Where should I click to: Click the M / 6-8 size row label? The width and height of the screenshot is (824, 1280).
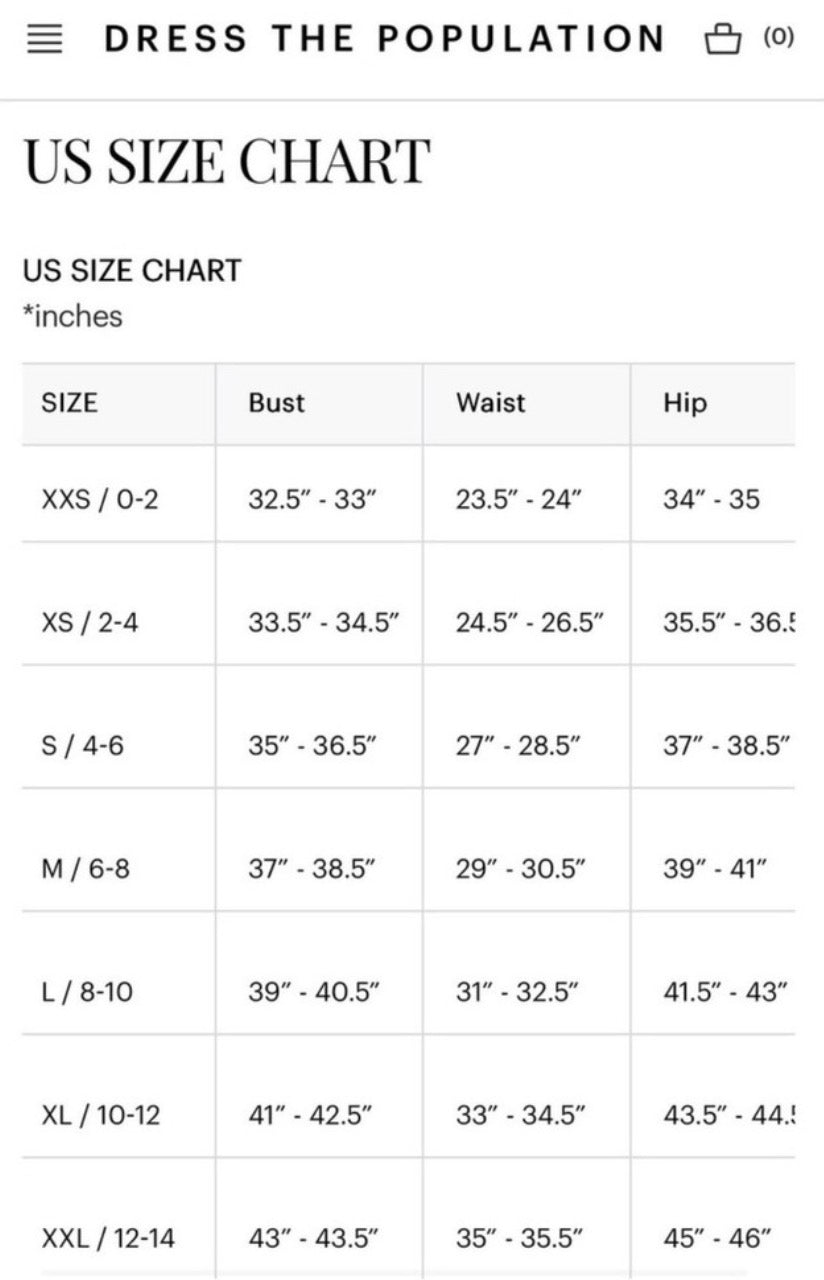click(x=85, y=868)
